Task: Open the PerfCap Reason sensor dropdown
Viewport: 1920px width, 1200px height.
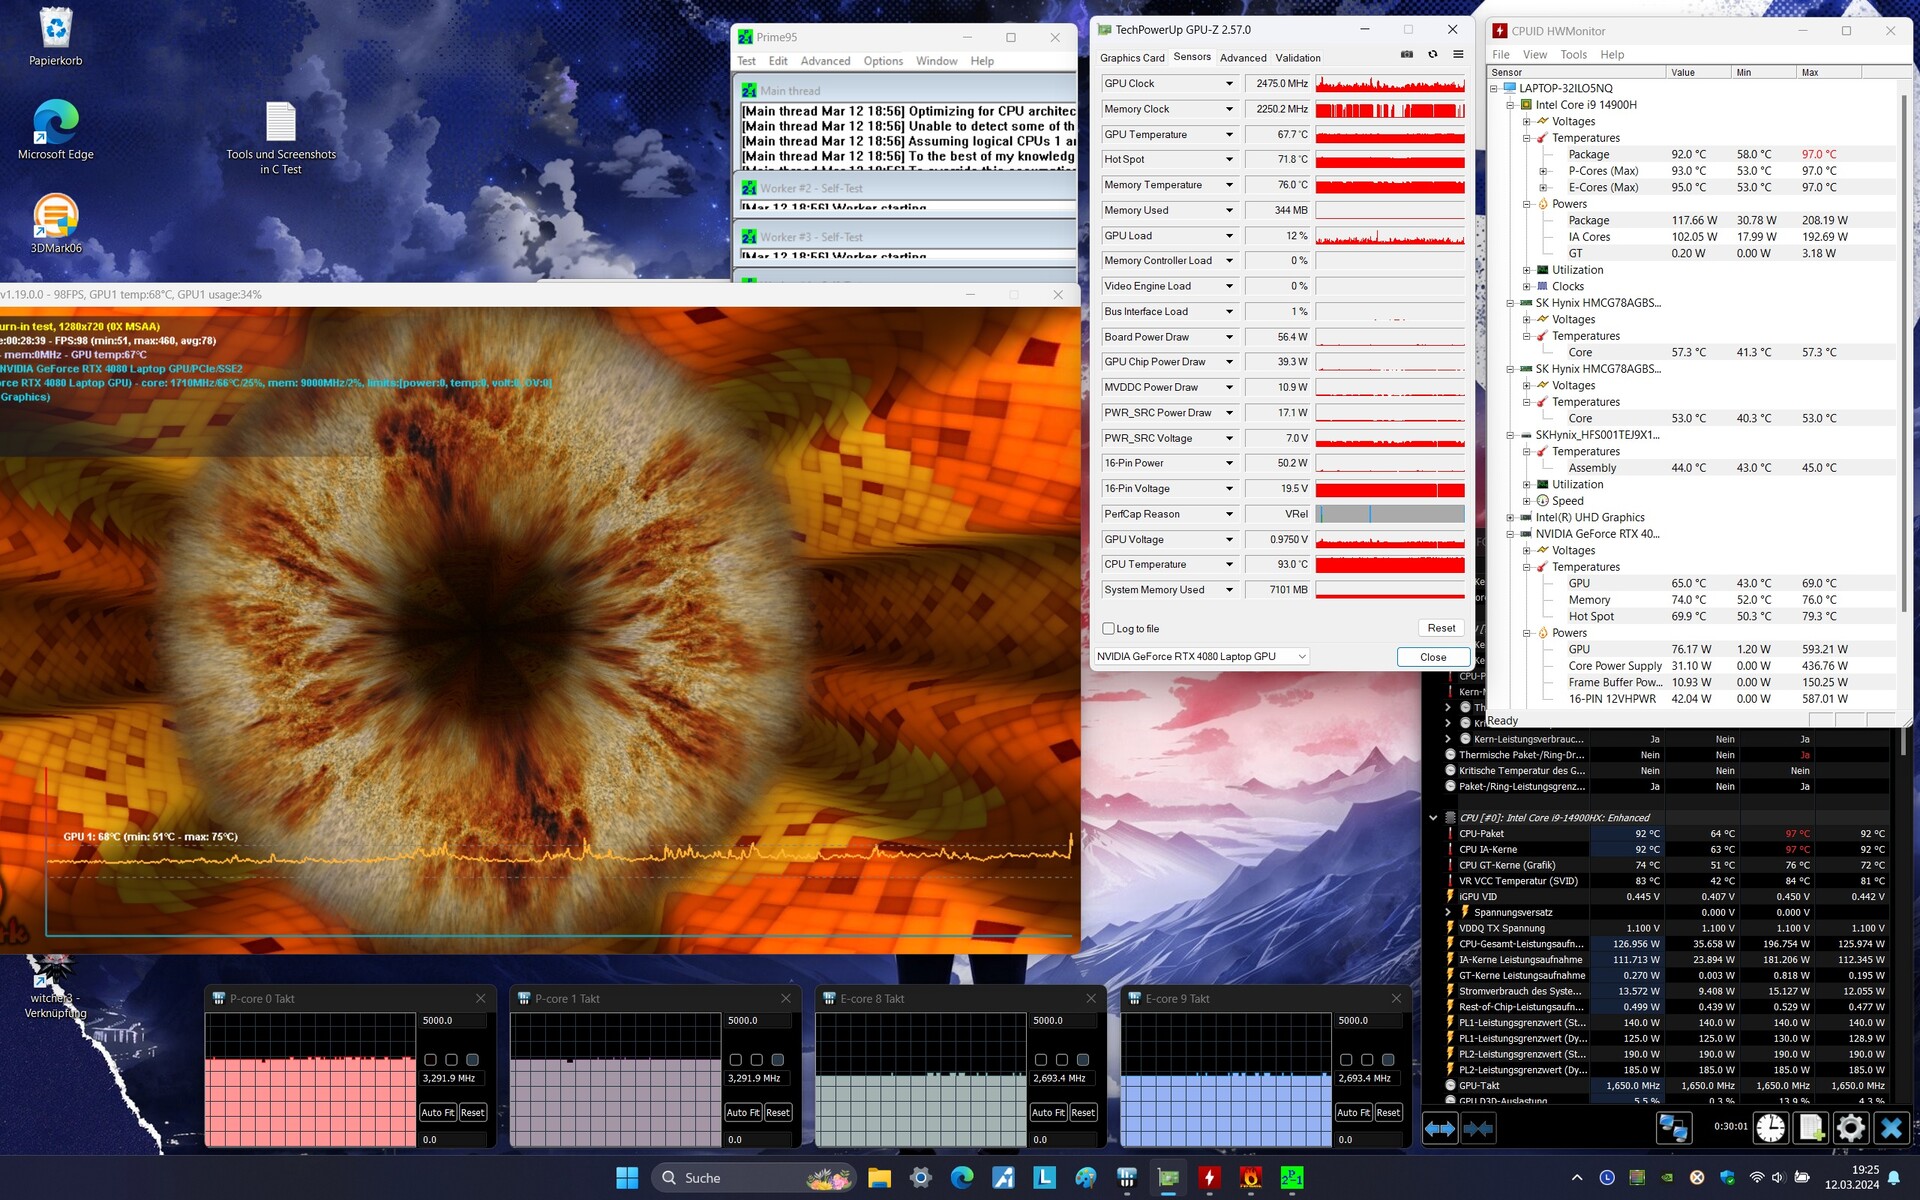Action: (1229, 514)
